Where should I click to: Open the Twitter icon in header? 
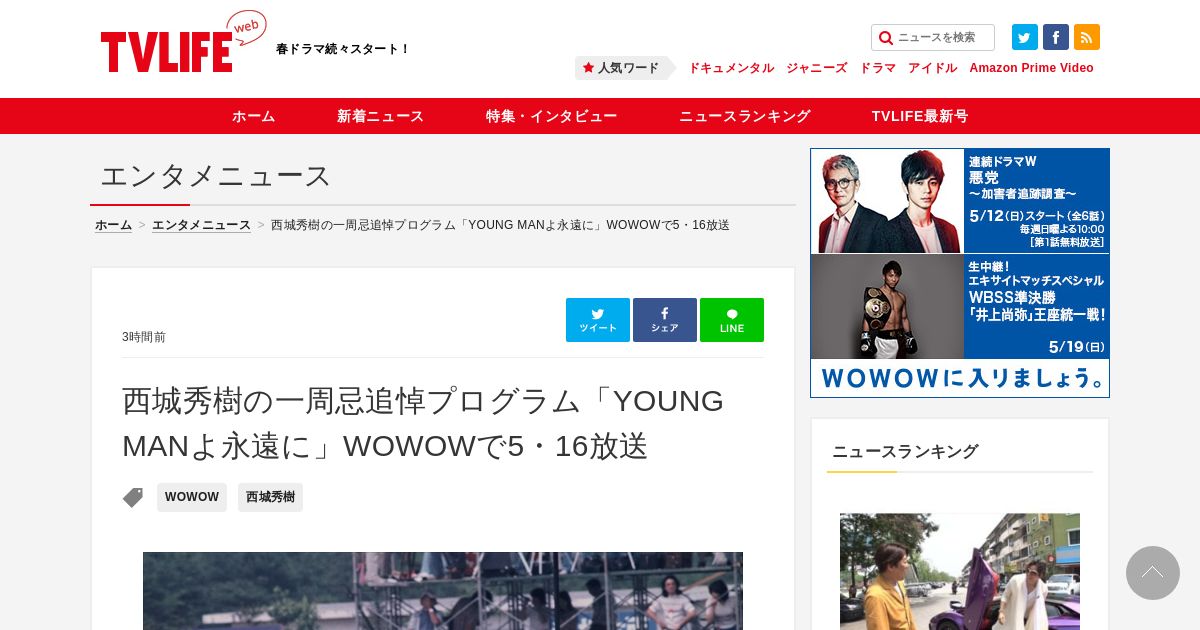[x=1025, y=37]
